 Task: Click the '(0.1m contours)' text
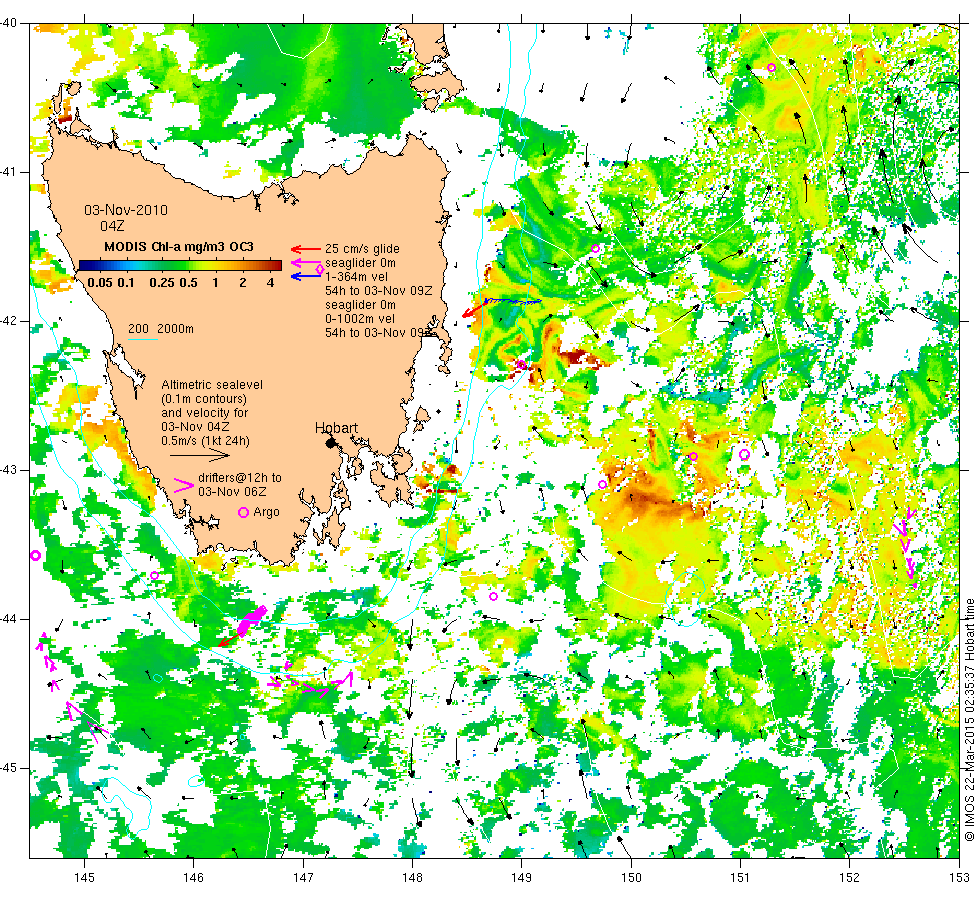(204, 399)
